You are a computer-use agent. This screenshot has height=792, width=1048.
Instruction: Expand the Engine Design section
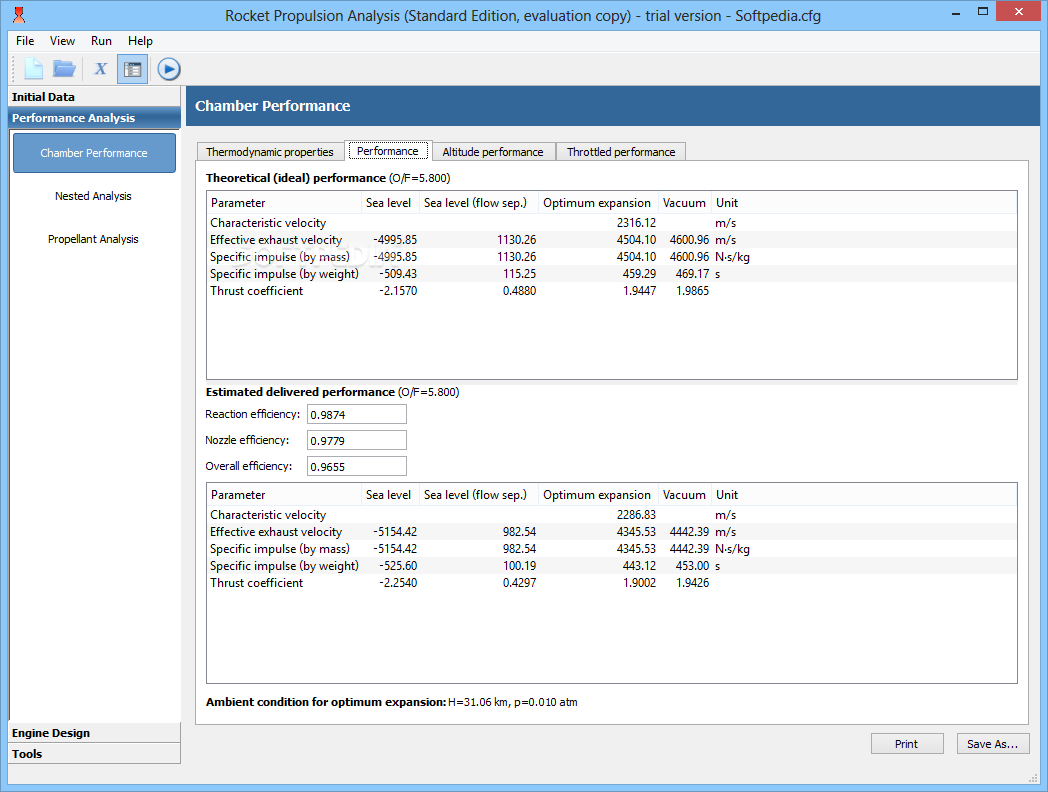click(x=94, y=733)
